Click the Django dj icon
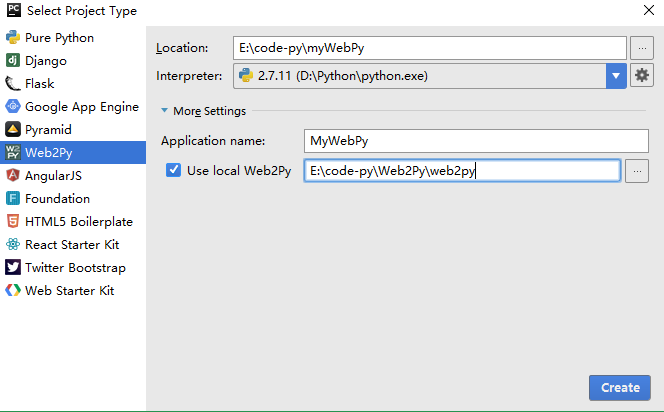 13,61
